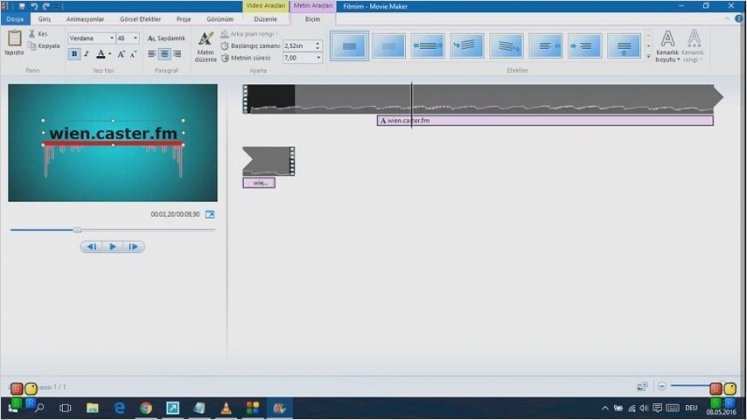The height and width of the screenshot is (420, 747).
Task: Align caption text to the left
Action: click(151, 54)
